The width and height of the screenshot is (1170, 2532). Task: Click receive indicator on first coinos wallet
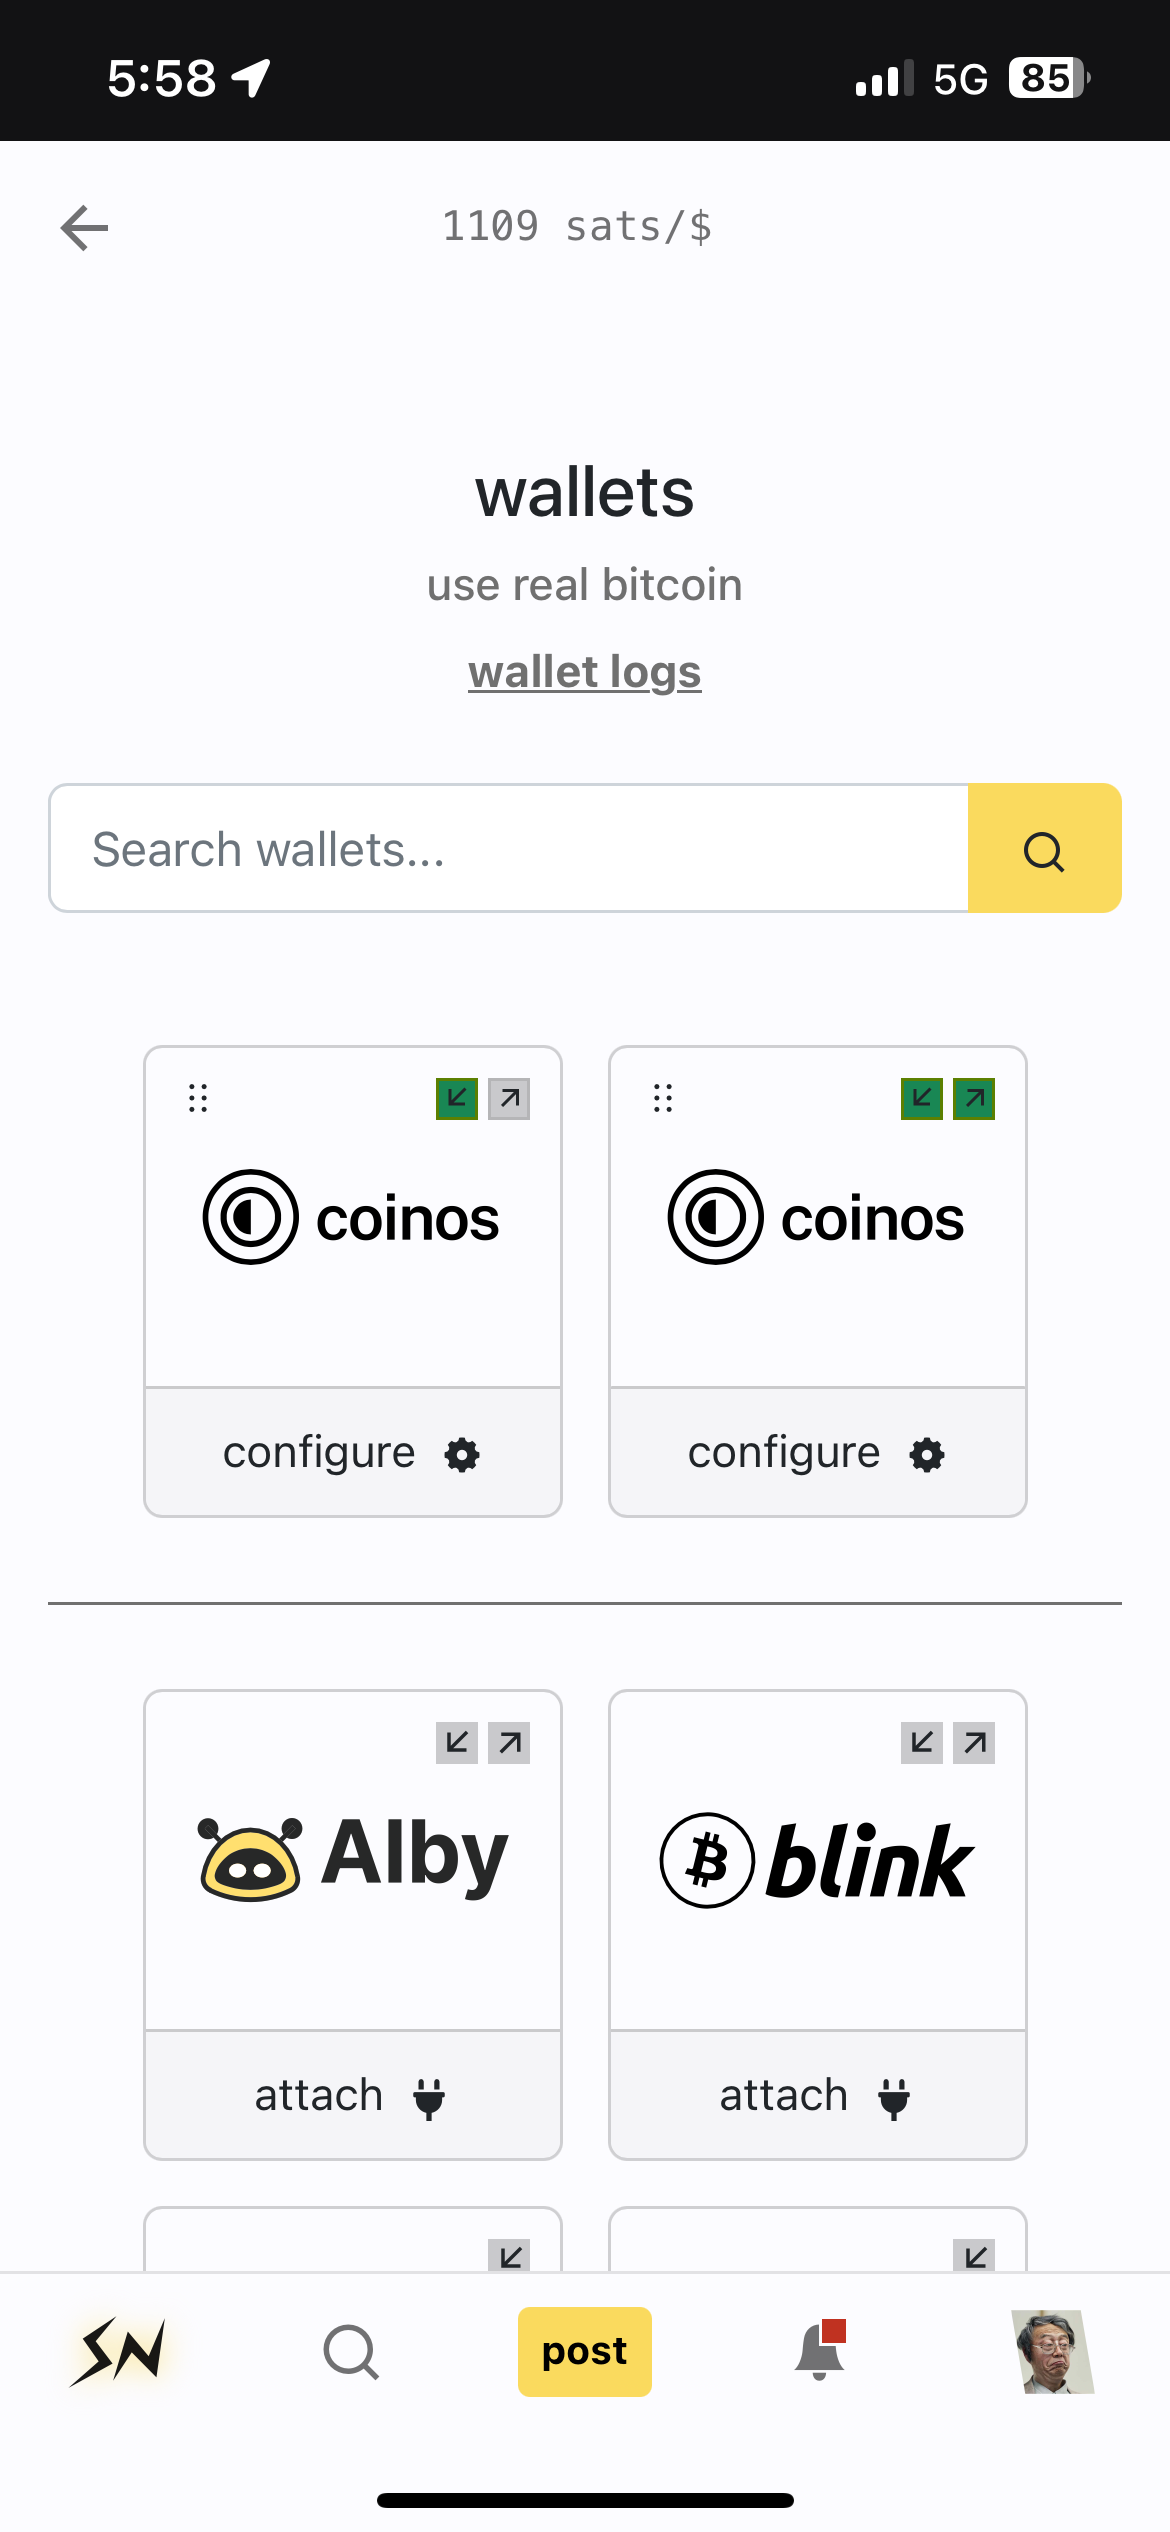pyautogui.click(x=457, y=1099)
